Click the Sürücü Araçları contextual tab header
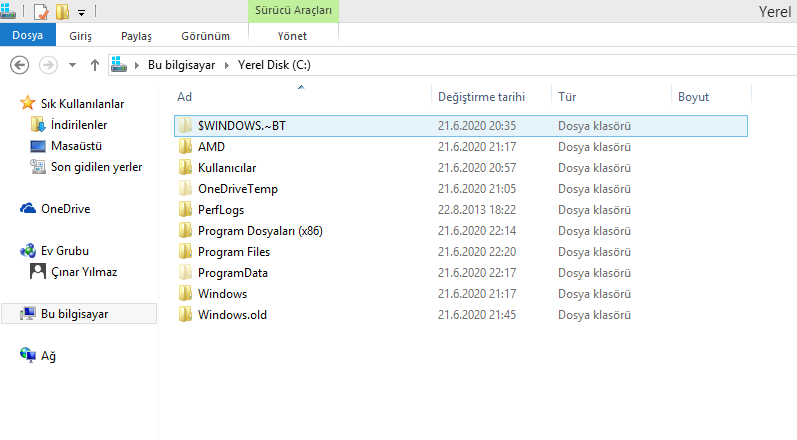The width and height of the screenshot is (797, 440). point(293,11)
